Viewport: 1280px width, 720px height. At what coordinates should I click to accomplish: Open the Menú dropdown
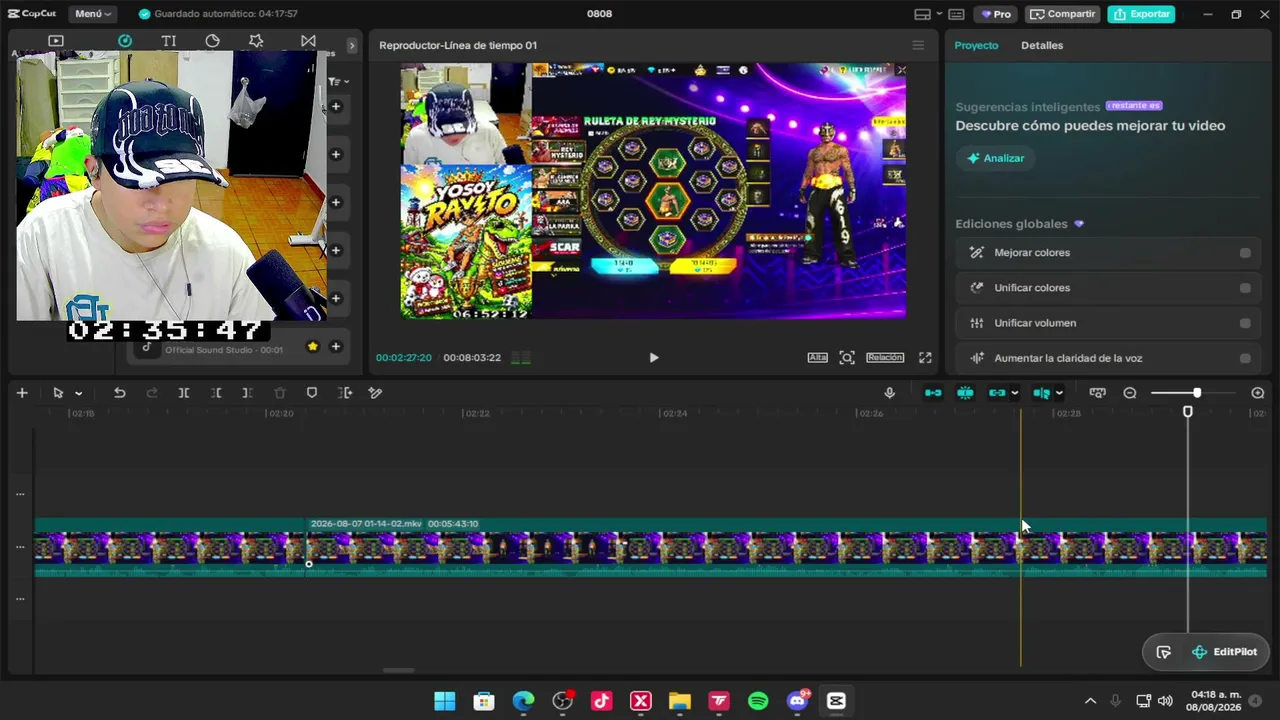tap(93, 14)
